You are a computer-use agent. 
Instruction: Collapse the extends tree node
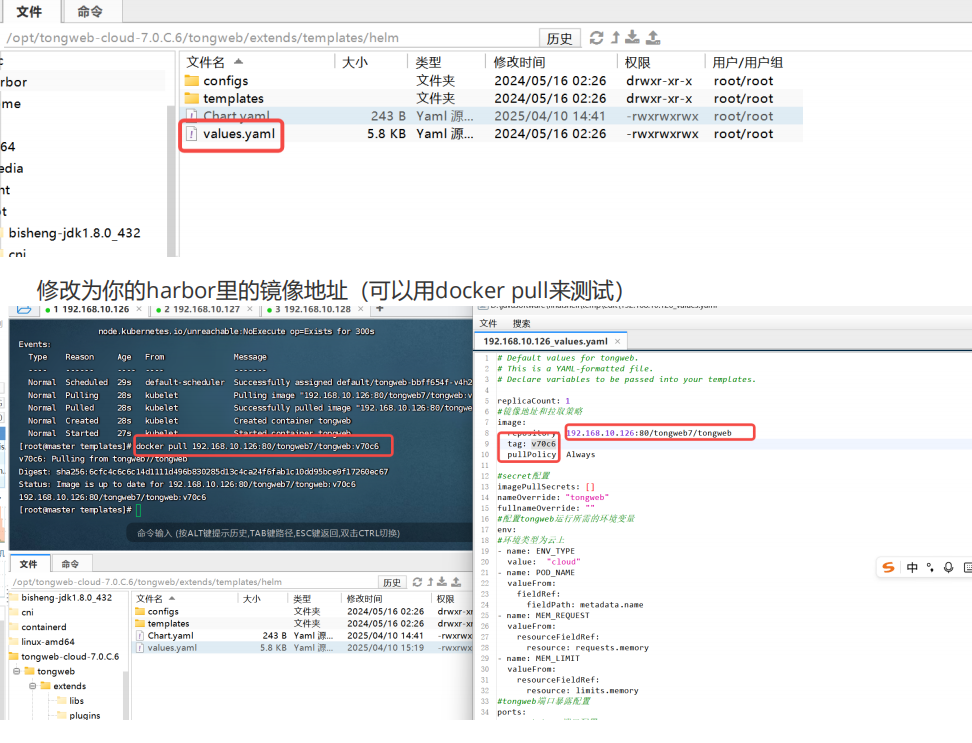32,686
